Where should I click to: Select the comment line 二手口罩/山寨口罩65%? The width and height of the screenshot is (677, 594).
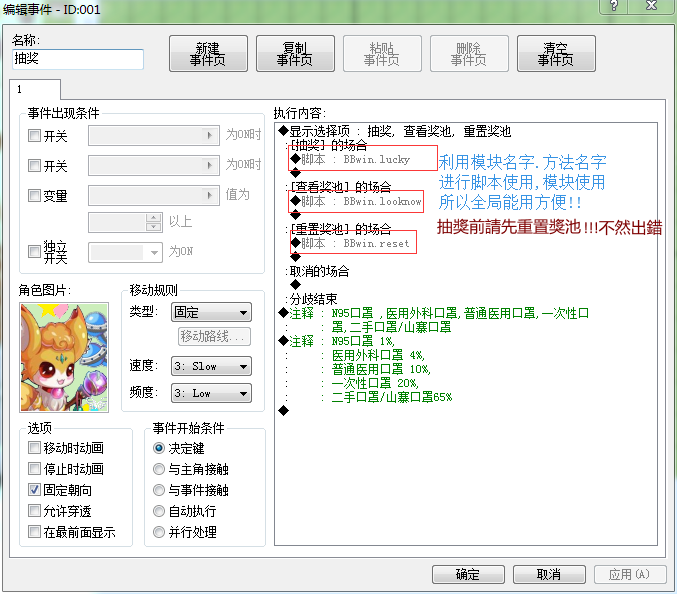[x=392, y=397]
